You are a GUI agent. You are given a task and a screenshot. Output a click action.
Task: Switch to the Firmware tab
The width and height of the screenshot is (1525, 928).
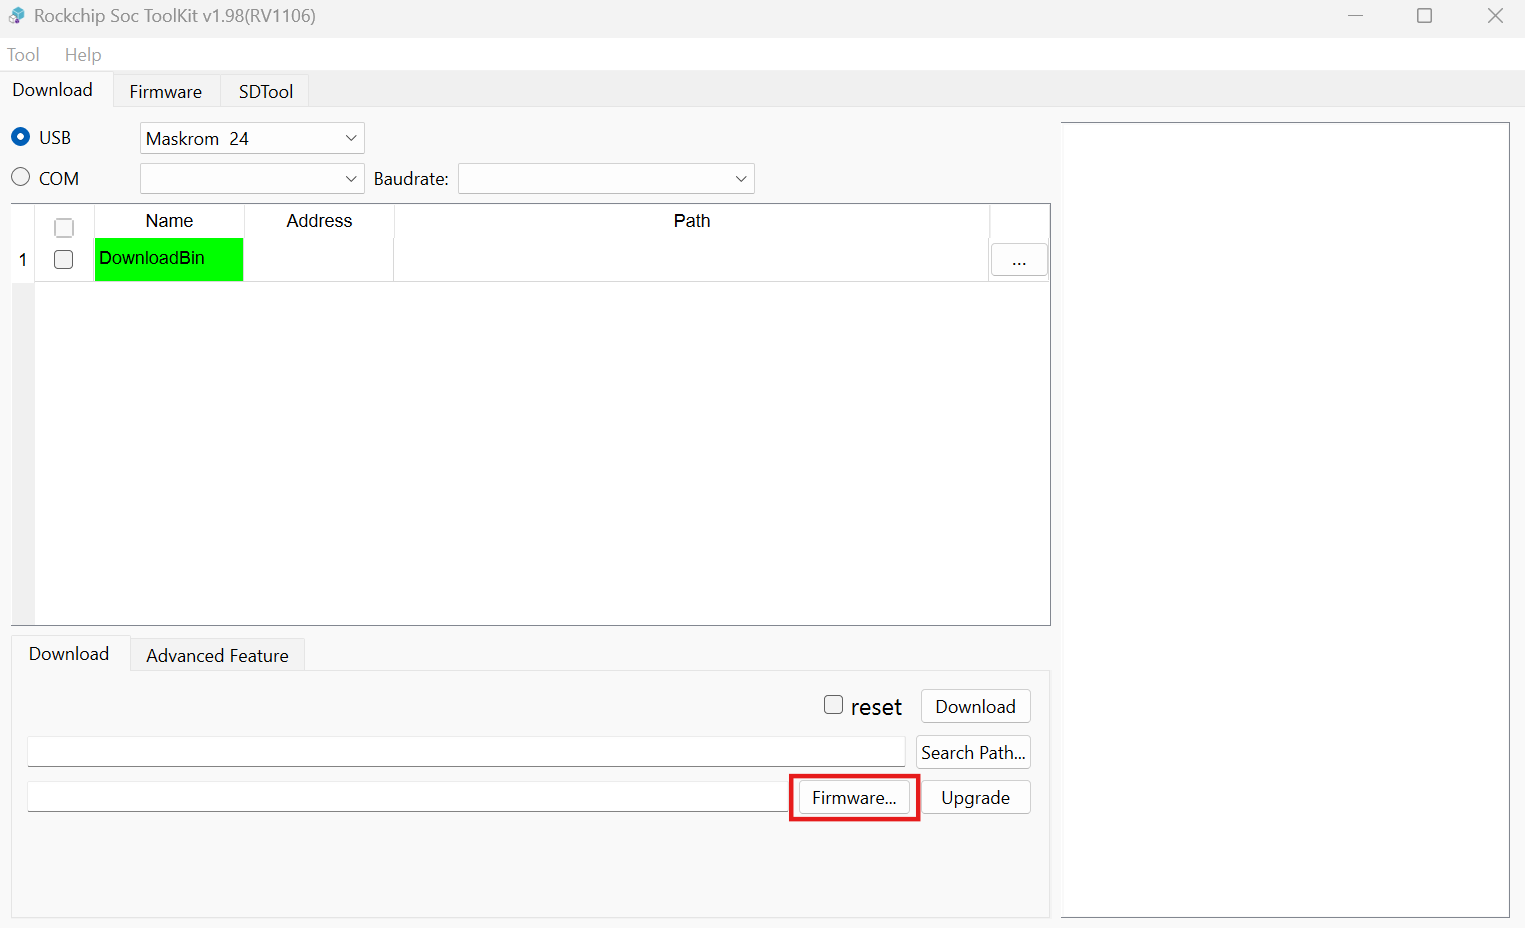165,91
